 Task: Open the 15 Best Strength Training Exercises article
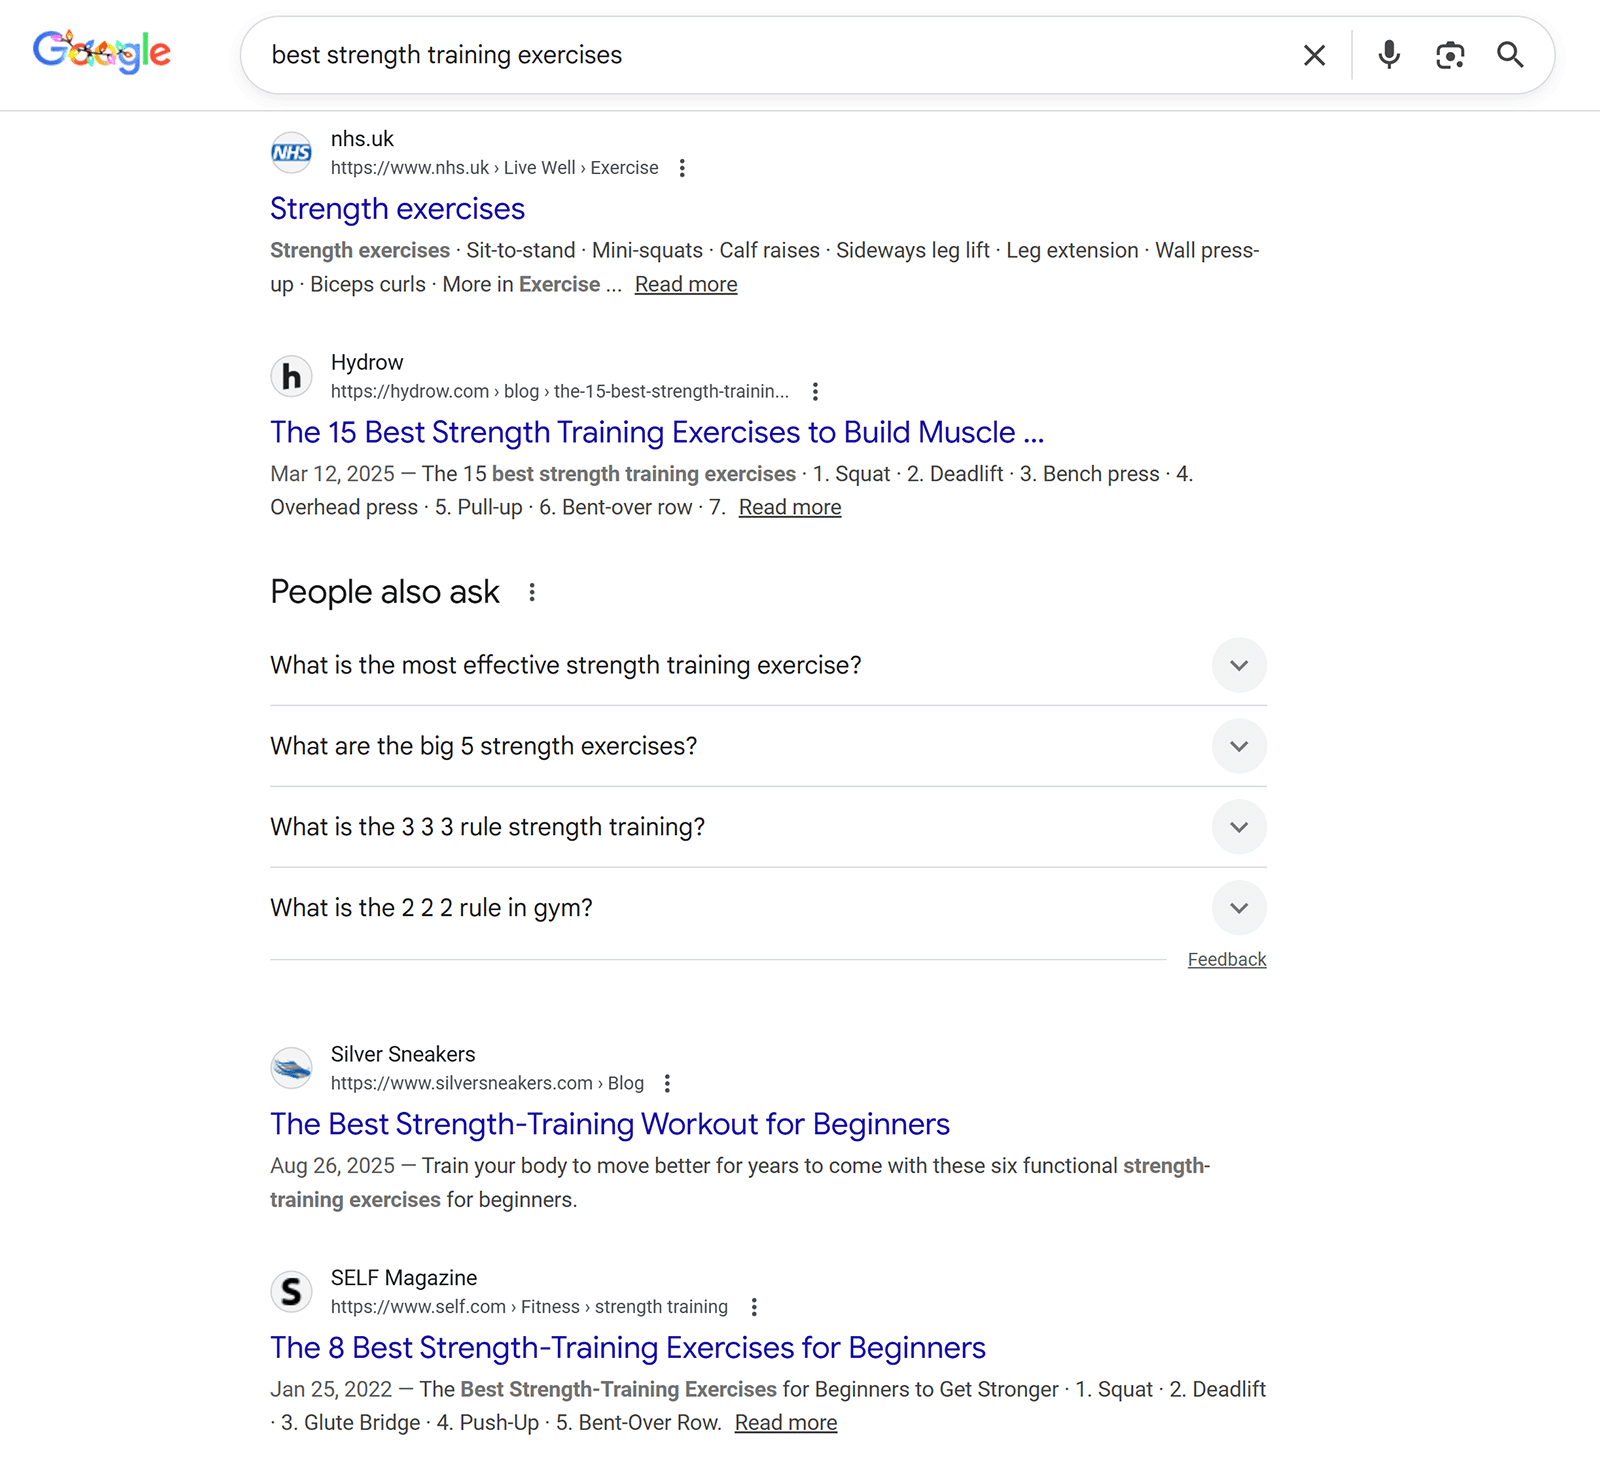[x=656, y=432]
